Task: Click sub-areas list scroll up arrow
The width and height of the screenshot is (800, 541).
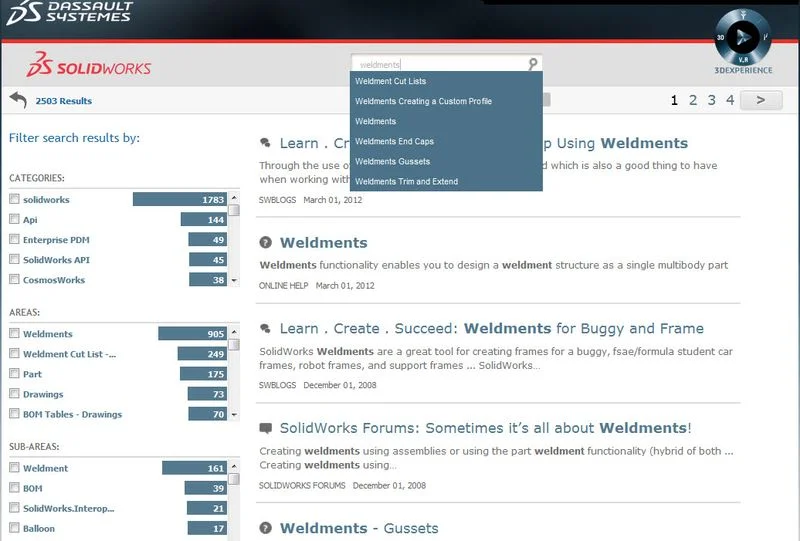Action: click(x=234, y=466)
